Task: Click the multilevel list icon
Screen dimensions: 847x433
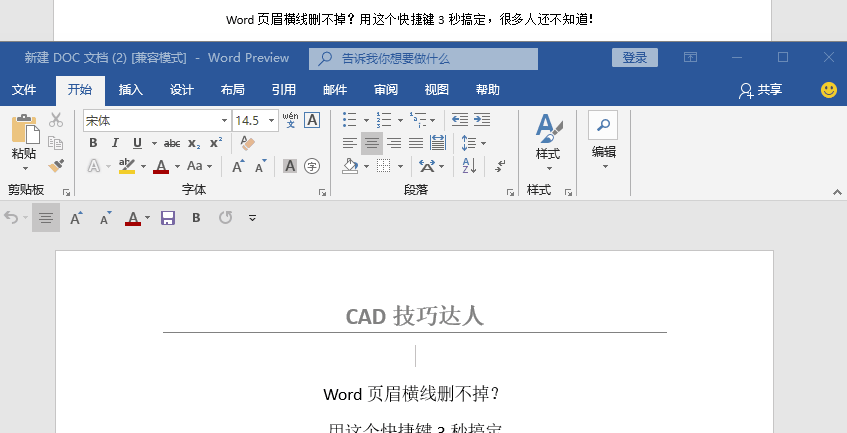Action: [418, 120]
